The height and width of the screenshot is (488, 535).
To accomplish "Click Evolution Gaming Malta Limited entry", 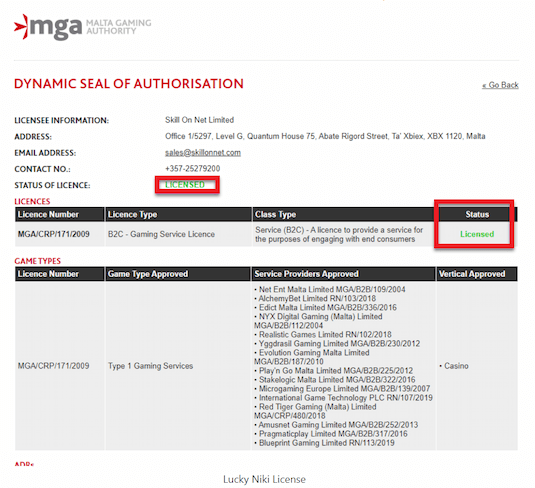I will click(x=312, y=357).
